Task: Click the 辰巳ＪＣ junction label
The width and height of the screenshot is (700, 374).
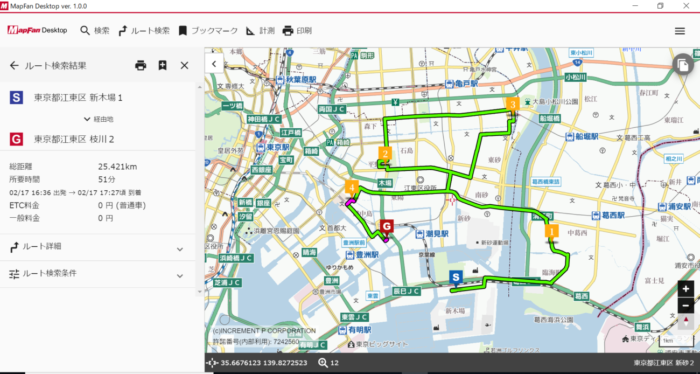Action: (406, 291)
